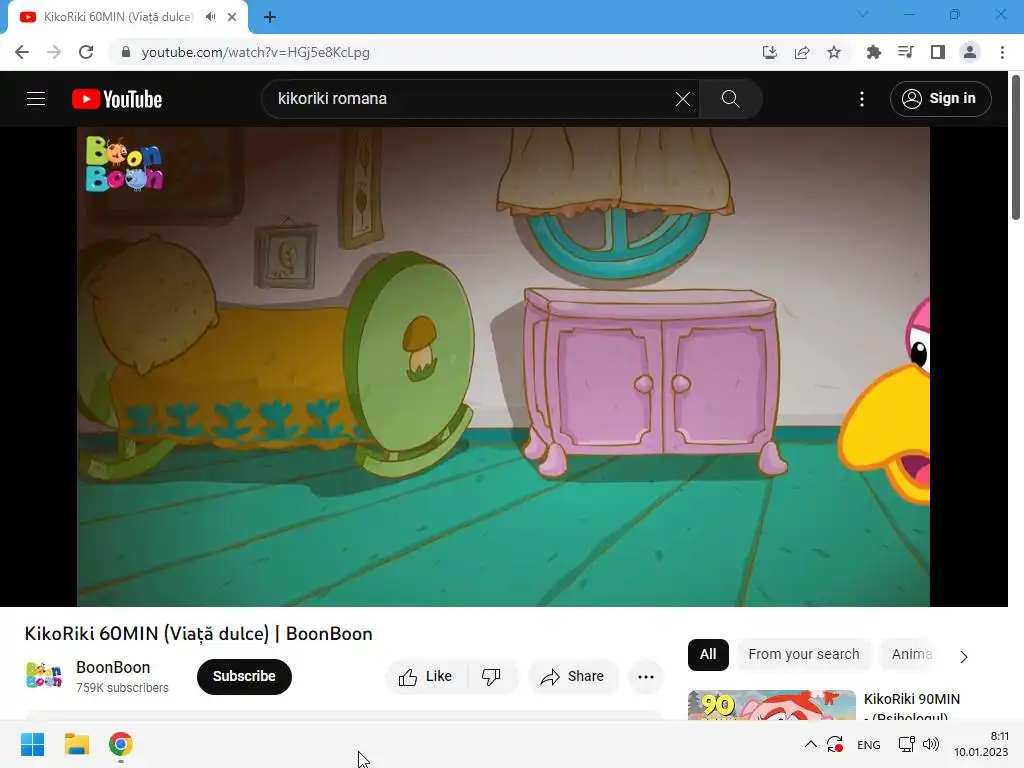Open the Windows Start menu
This screenshot has height=768, width=1024.
(x=32, y=744)
